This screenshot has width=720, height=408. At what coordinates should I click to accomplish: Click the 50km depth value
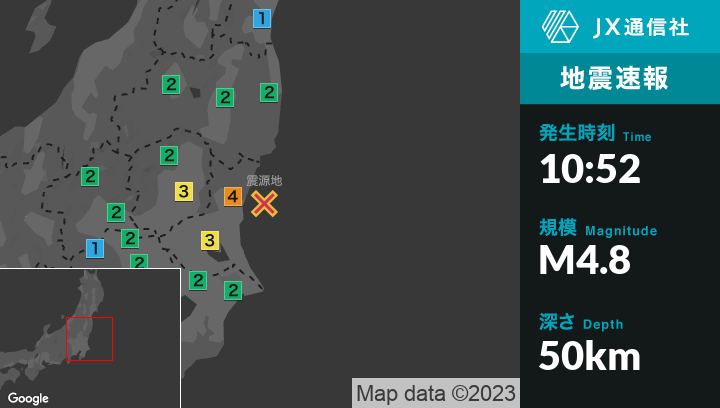[x=590, y=355]
